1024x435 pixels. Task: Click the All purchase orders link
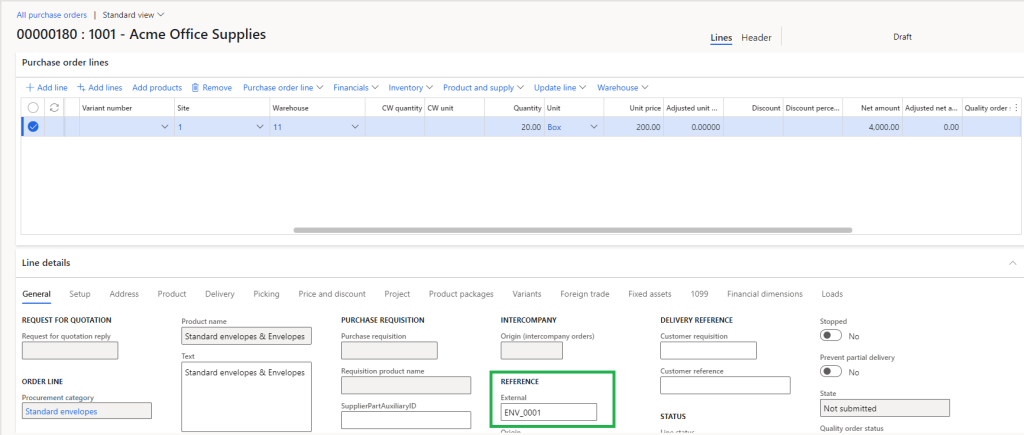(51, 15)
